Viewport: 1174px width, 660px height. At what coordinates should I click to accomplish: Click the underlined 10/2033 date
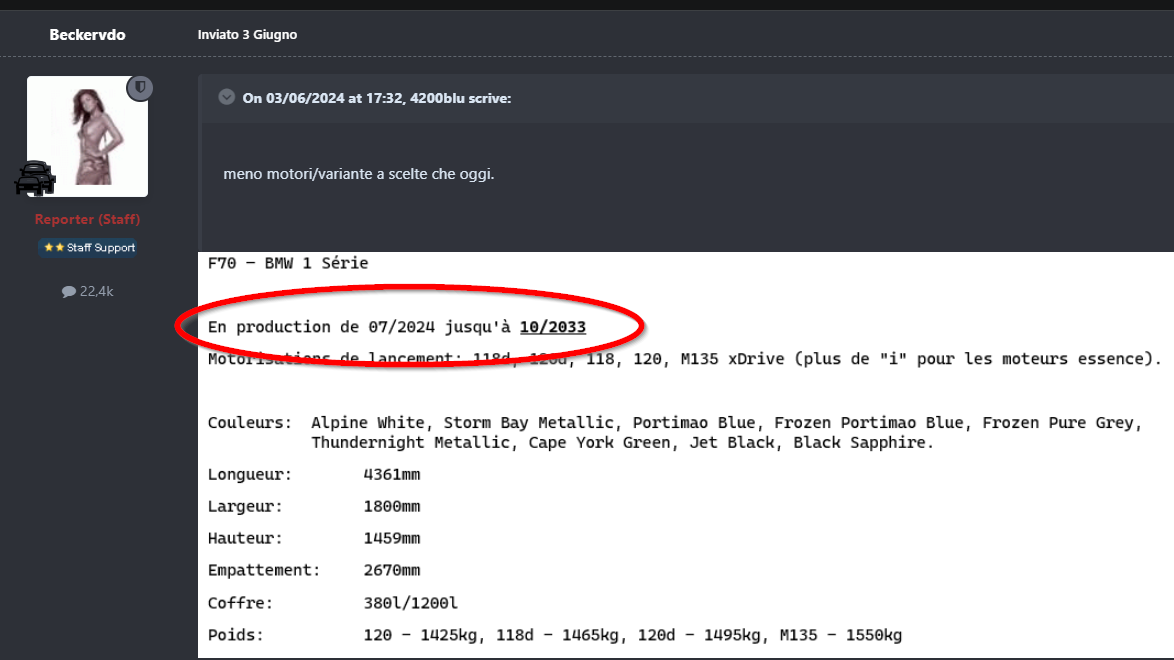point(552,327)
